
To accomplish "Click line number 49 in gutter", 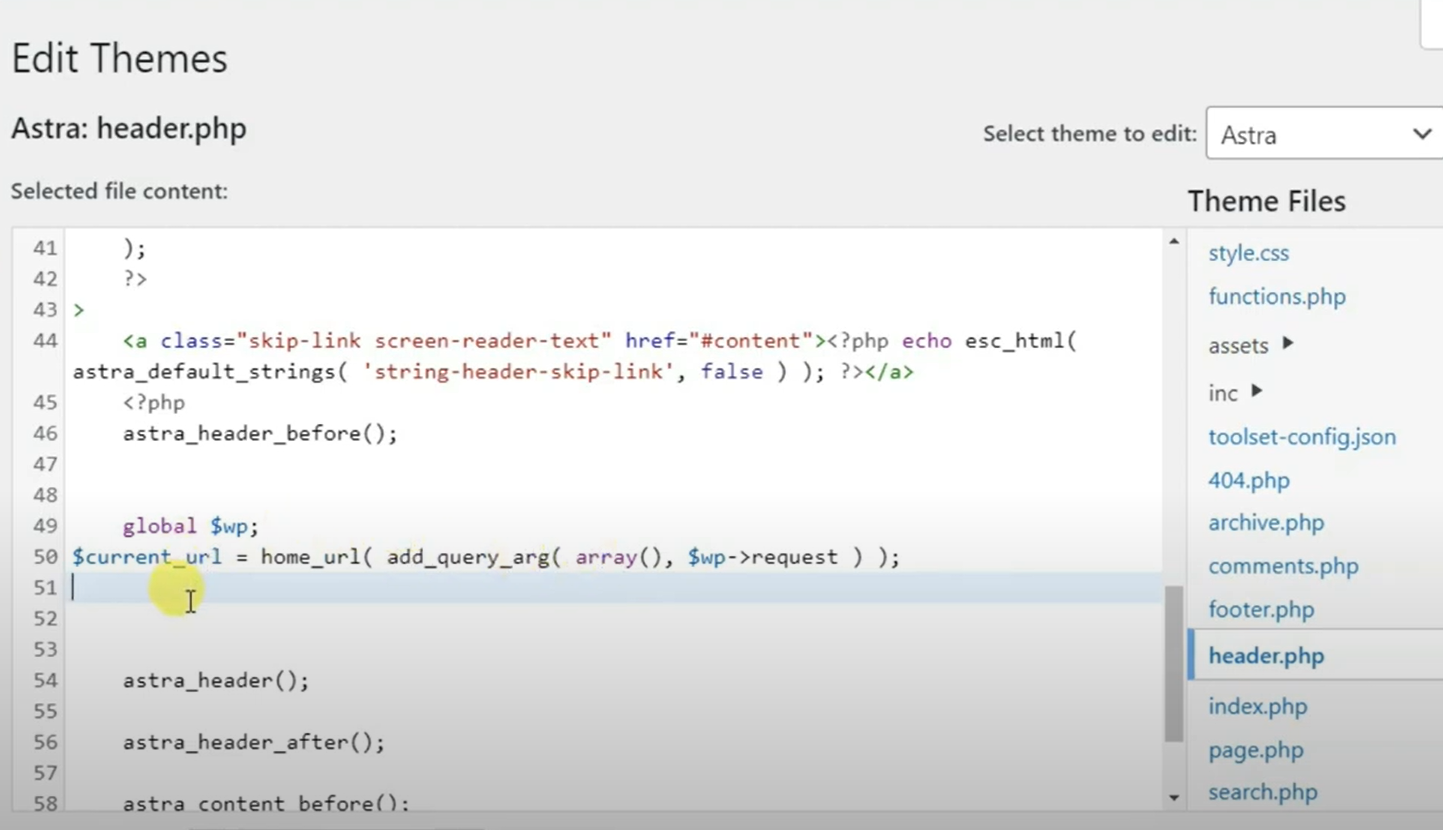I will [45, 526].
